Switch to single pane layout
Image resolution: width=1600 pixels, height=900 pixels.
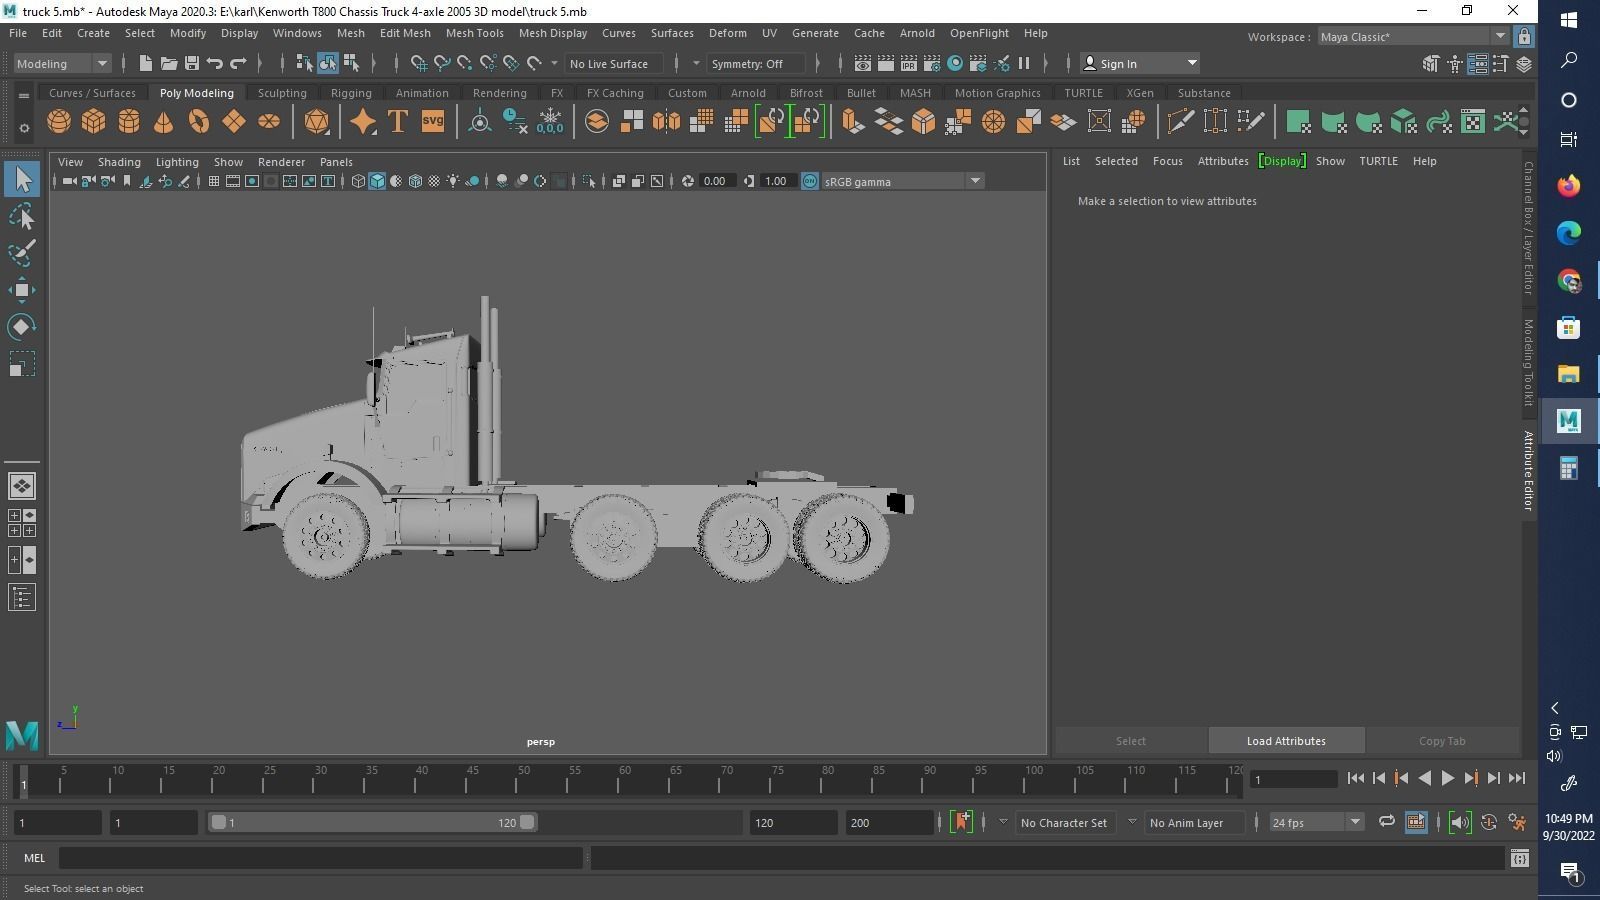(x=22, y=486)
